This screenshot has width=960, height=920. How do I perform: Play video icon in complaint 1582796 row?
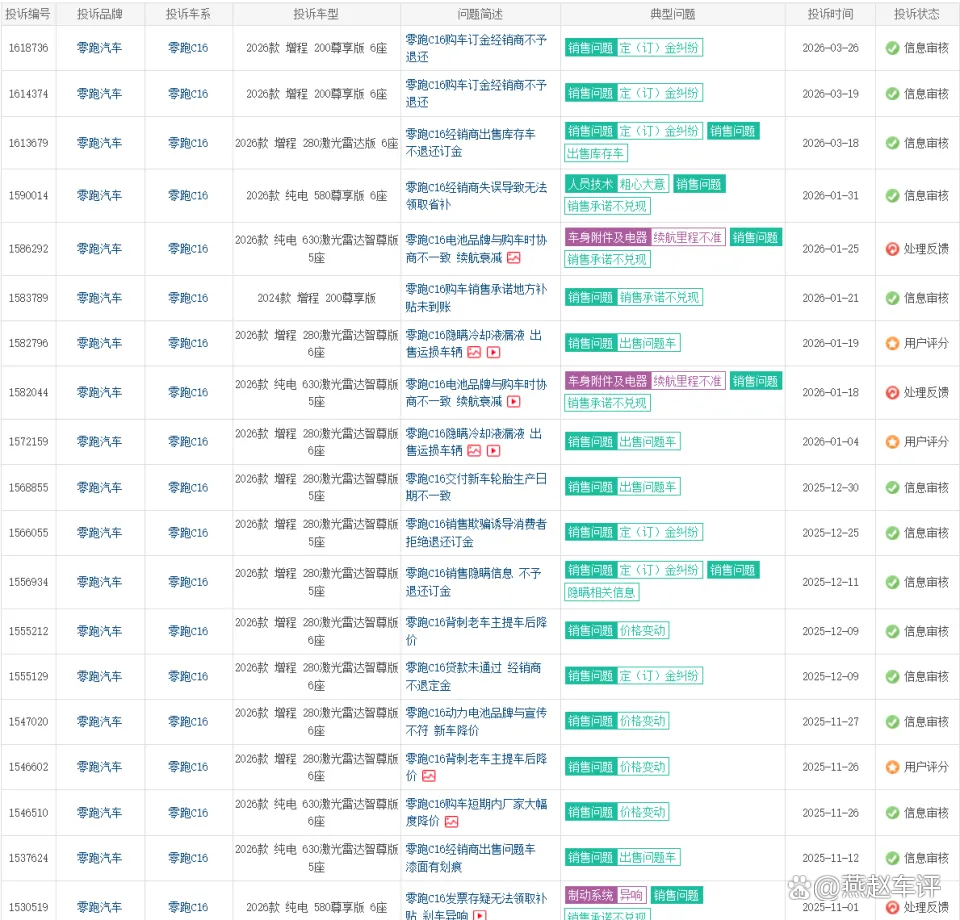(493, 352)
